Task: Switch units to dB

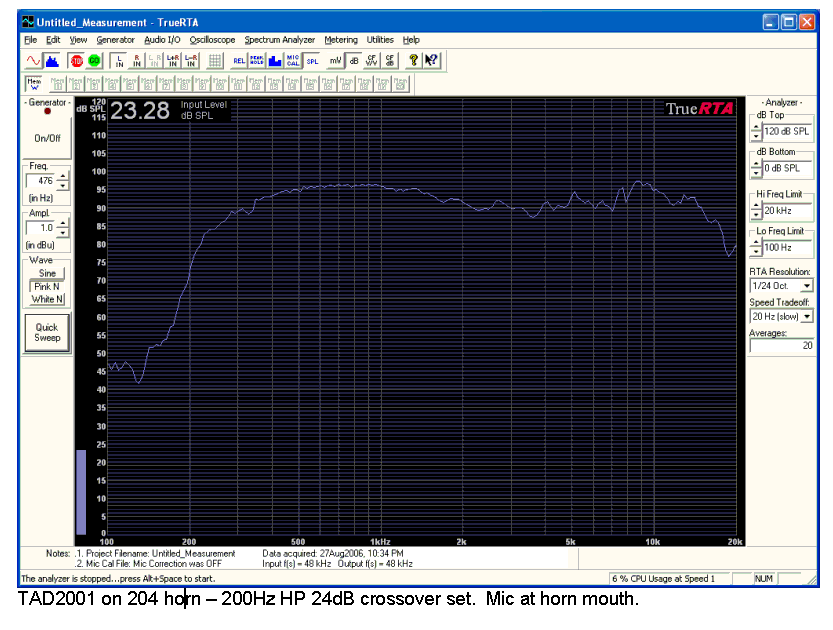Action: coord(354,61)
